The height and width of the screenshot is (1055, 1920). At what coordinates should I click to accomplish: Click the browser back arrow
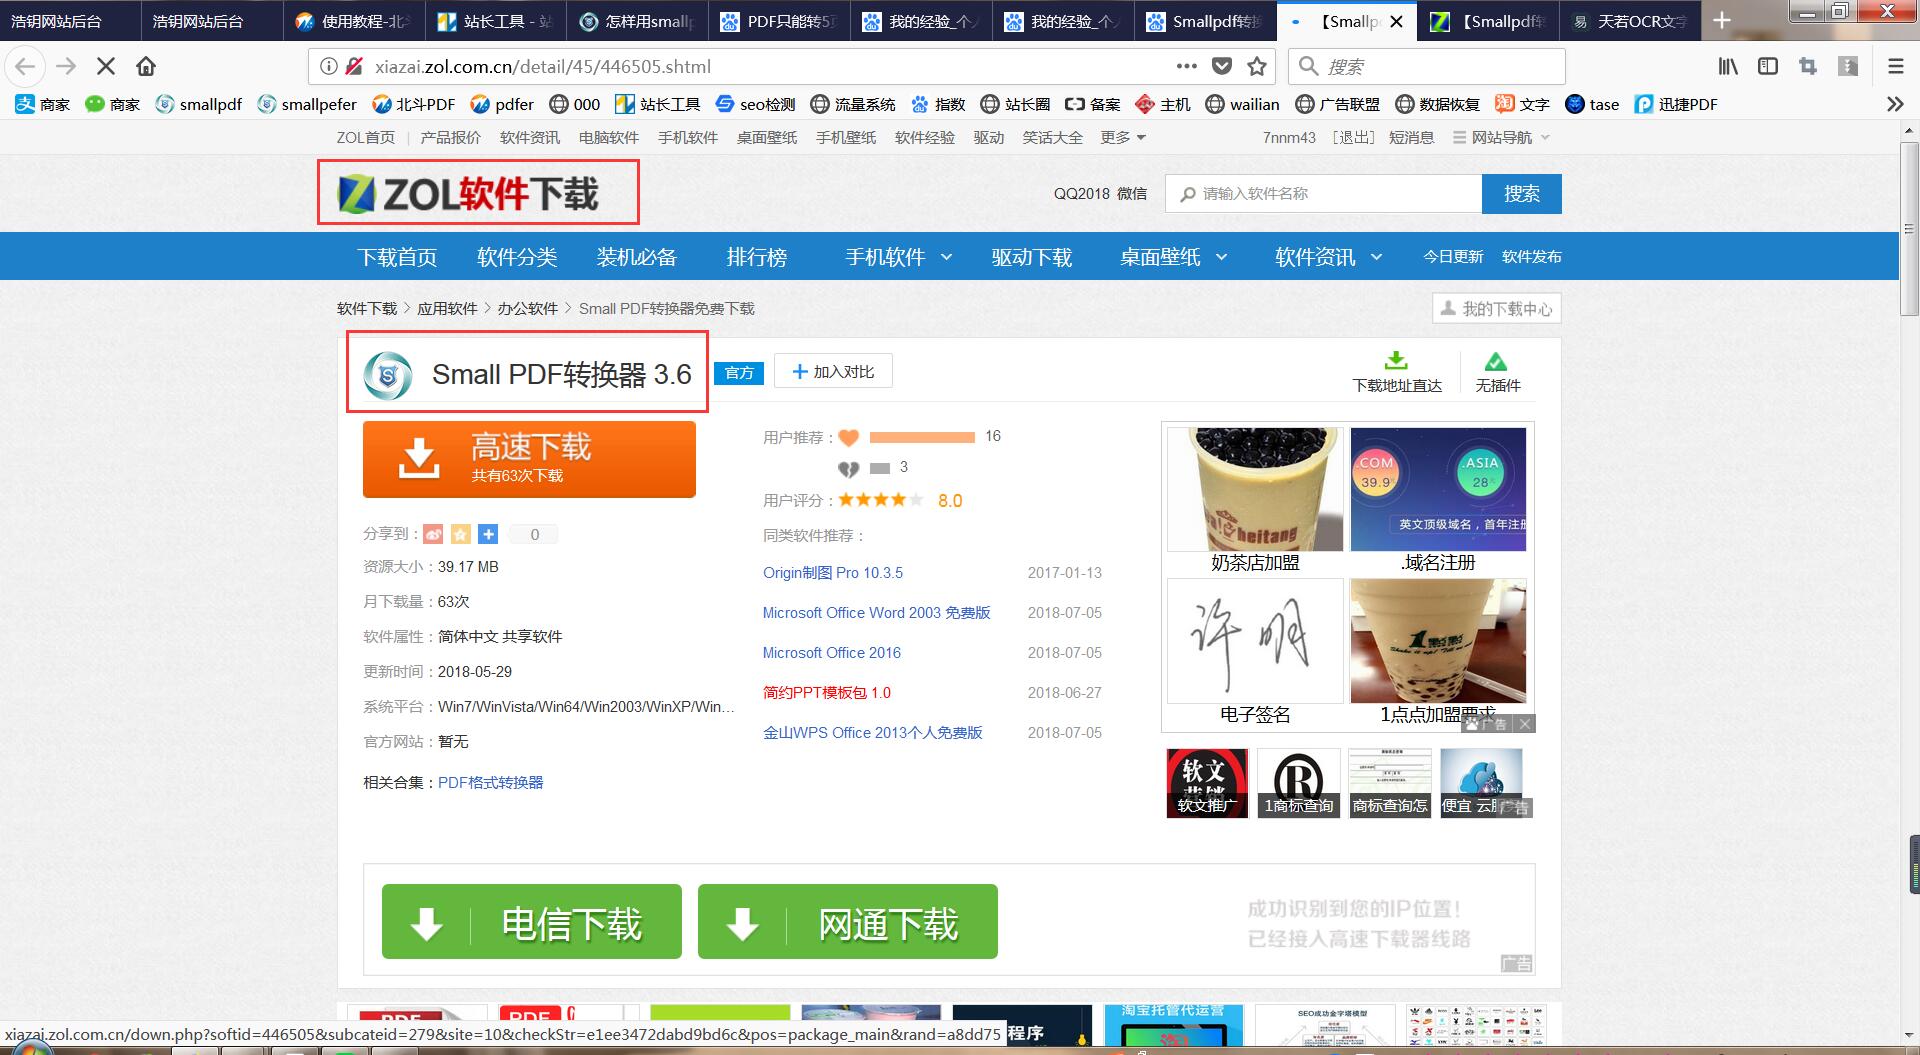pos(25,66)
